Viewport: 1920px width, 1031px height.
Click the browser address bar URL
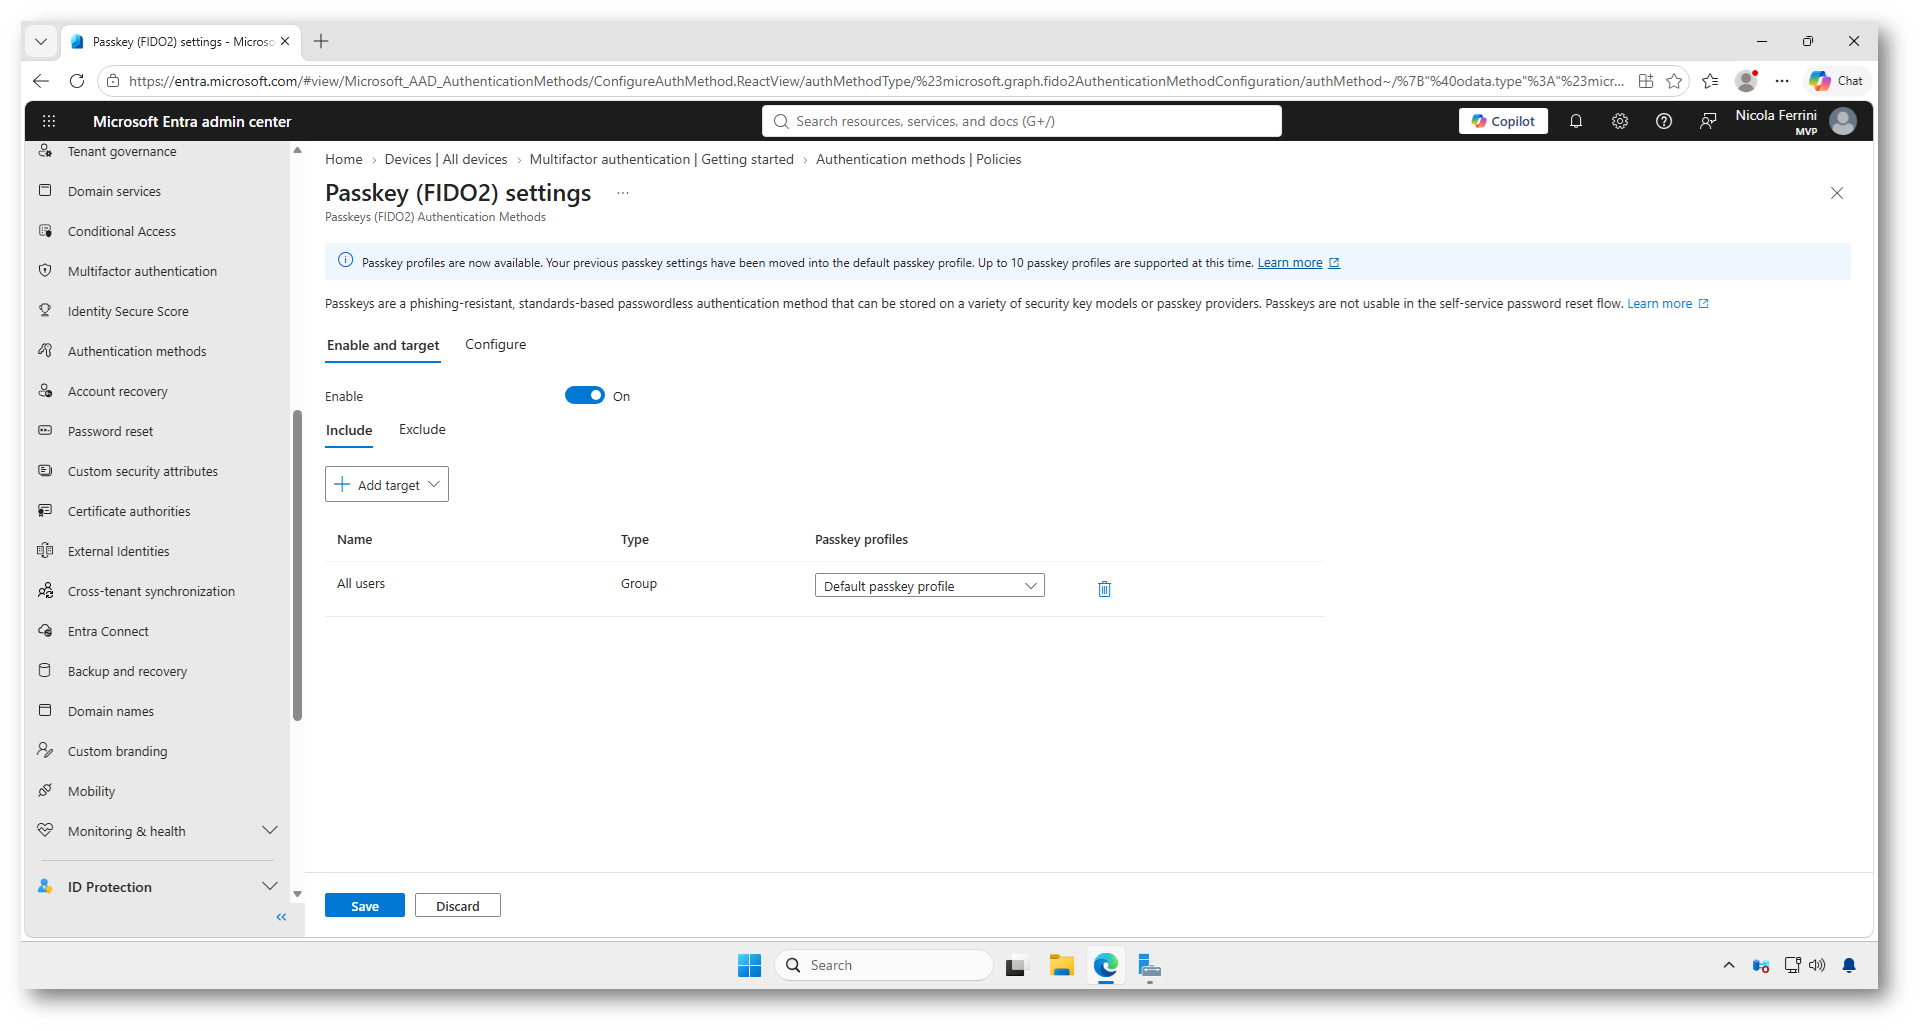tap(876, 81)
